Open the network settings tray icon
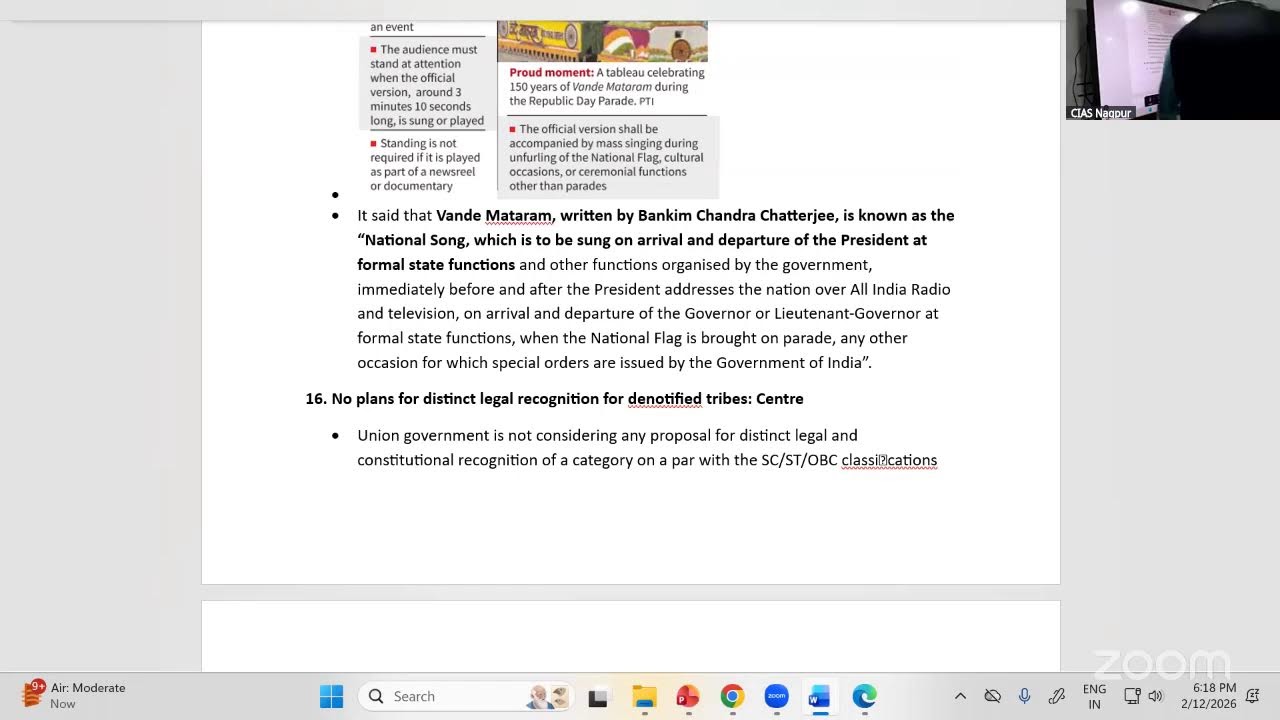 point(1132,696)
